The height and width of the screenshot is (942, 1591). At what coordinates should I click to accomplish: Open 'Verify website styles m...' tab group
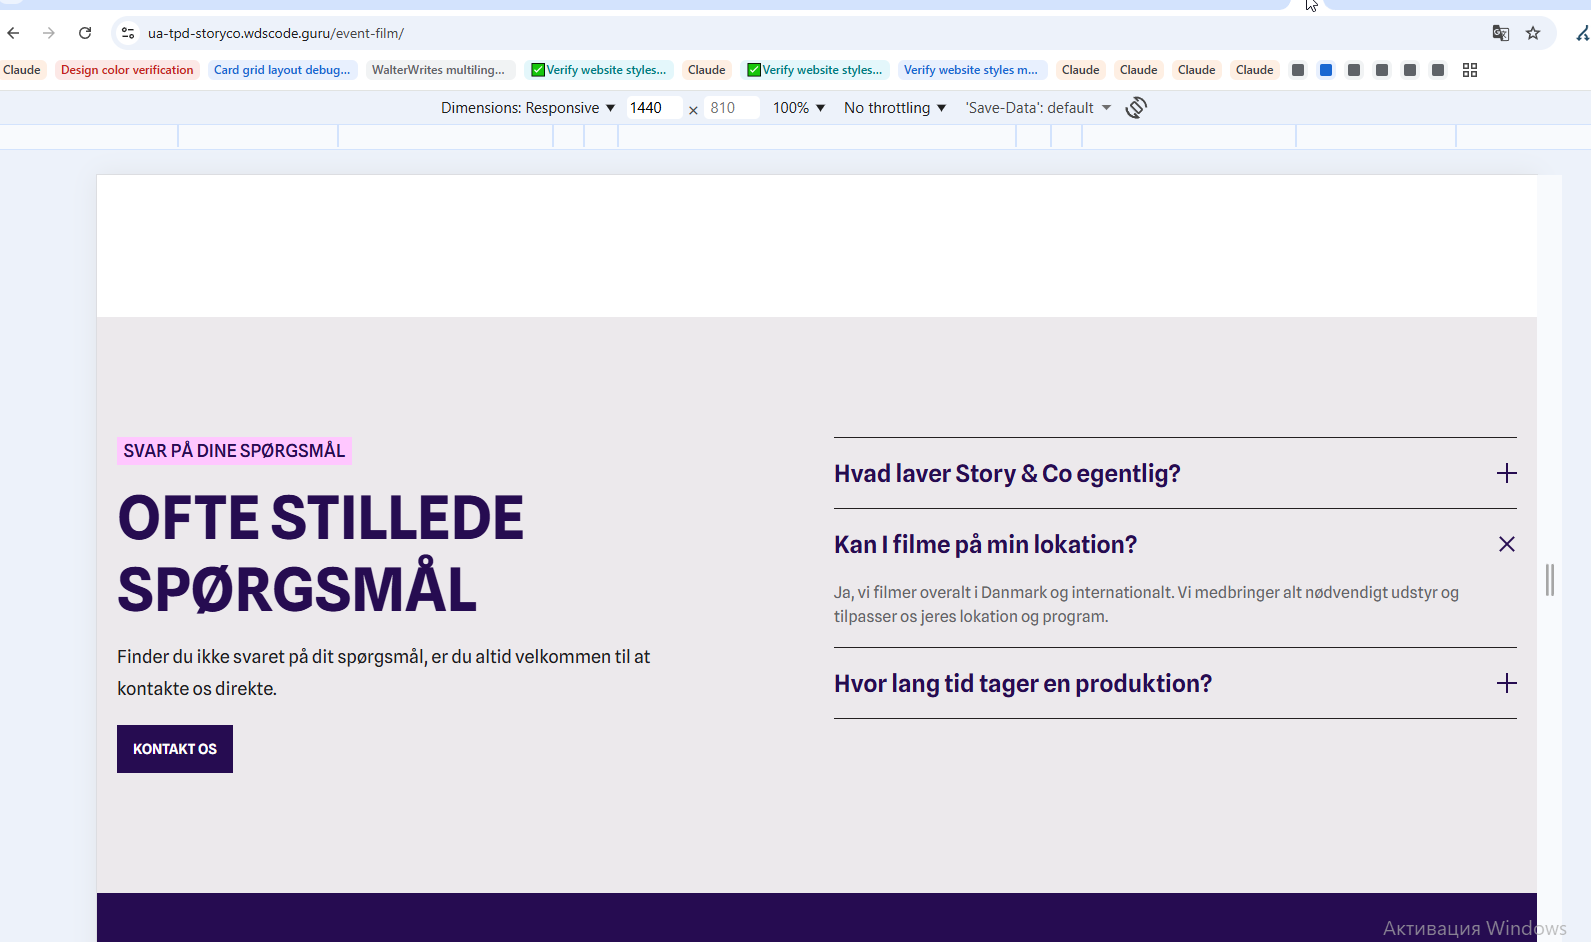pyautogui.click(x=971, y=70)
